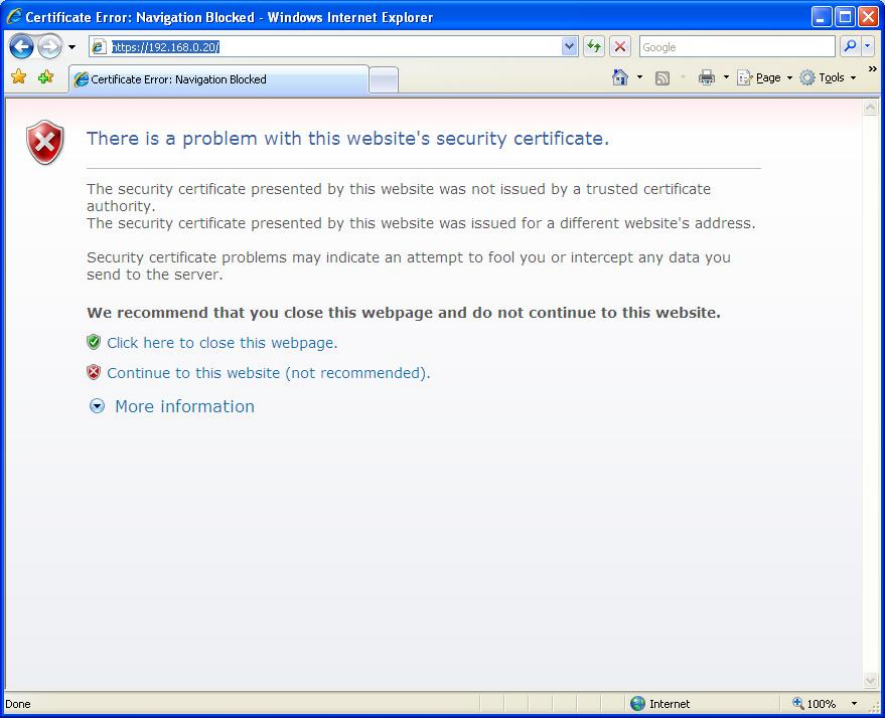Click the Done status bar text
The width and height of the screenshot is (885, 718).
[17, 704]
